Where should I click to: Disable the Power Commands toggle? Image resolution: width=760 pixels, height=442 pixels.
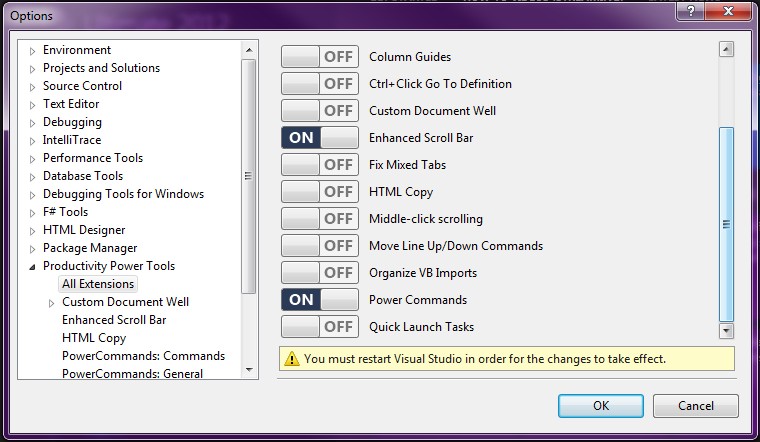pyautogui.click(x=320, y=300)
